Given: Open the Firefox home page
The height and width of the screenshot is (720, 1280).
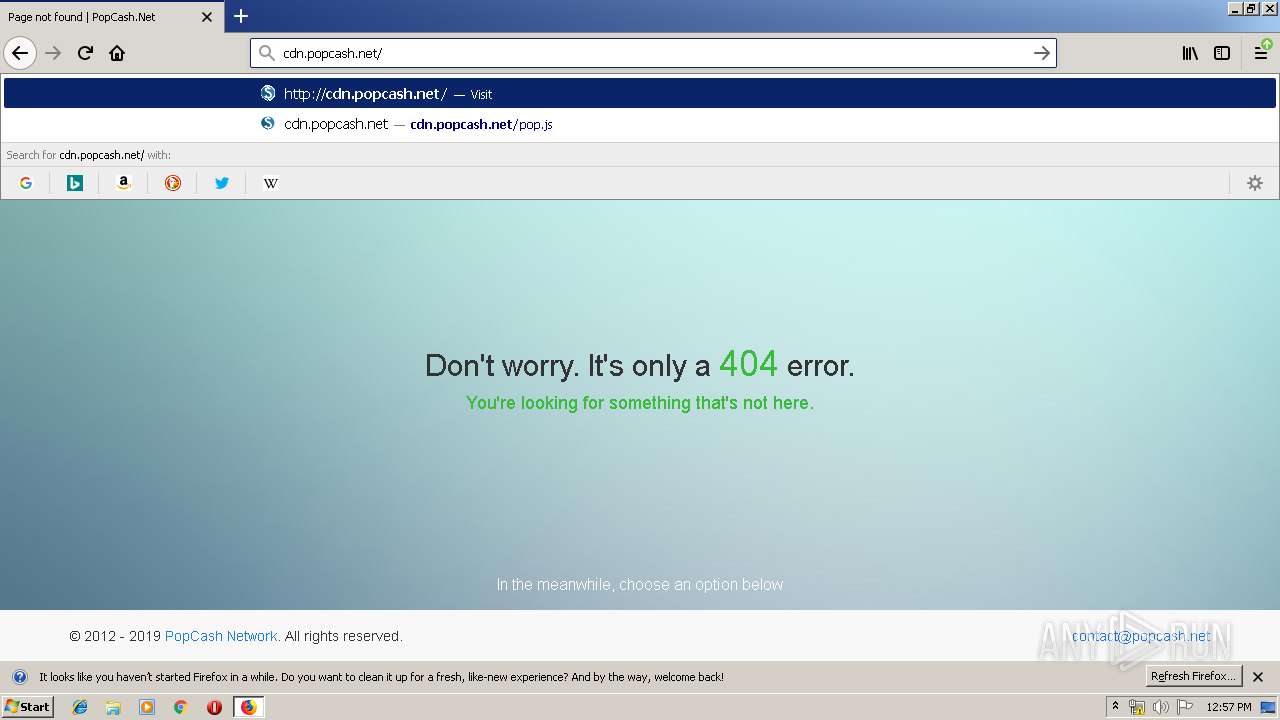Looking at the screenshot, I should click(117, 53).
